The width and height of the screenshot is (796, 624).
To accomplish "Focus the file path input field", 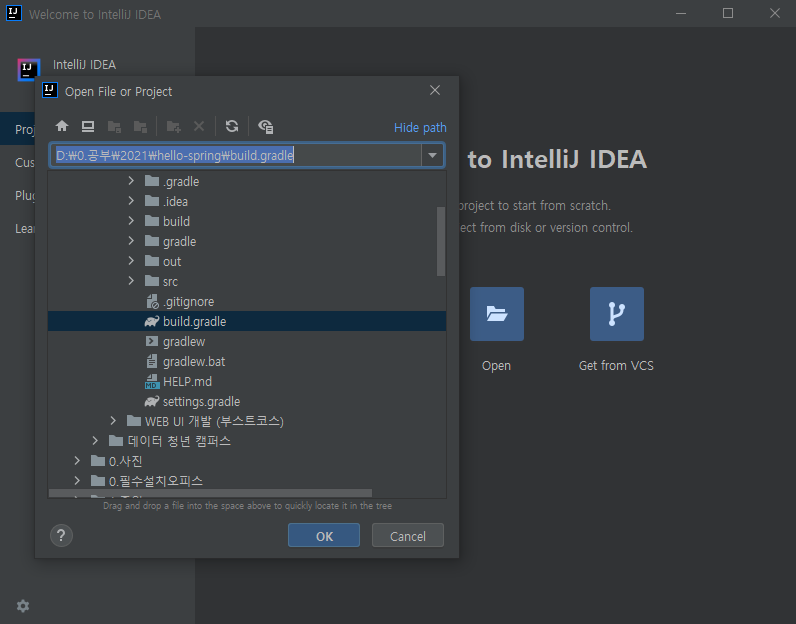I will coord(236,155).
